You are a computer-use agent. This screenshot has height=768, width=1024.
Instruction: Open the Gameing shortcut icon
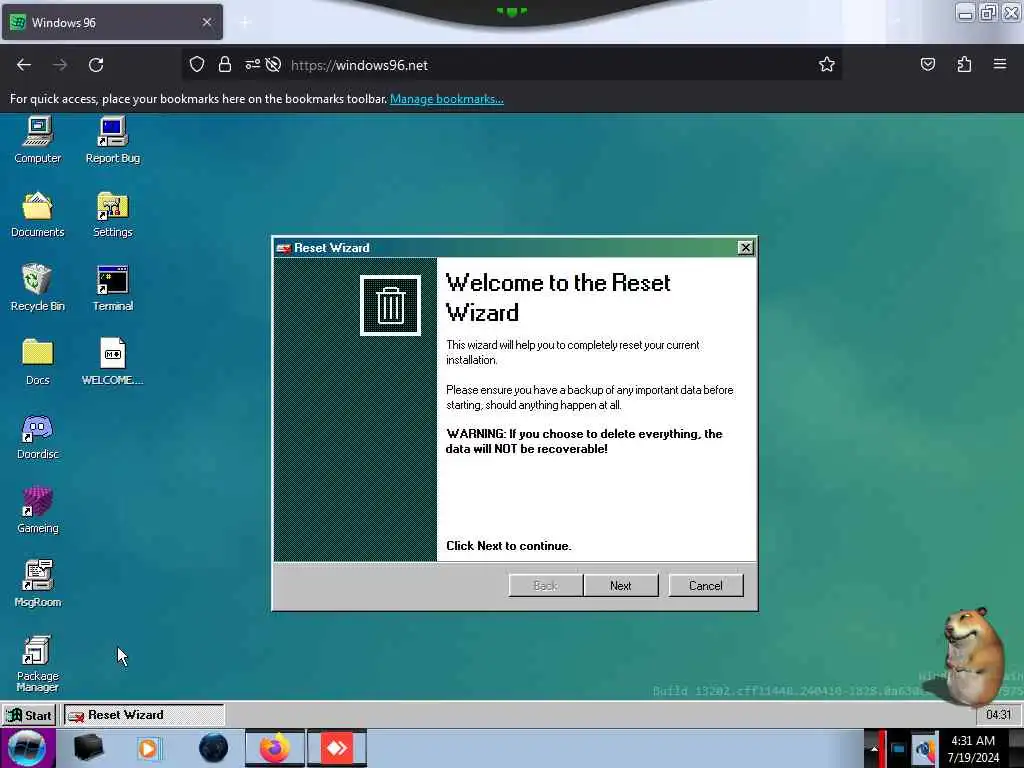tap(38, 510)
